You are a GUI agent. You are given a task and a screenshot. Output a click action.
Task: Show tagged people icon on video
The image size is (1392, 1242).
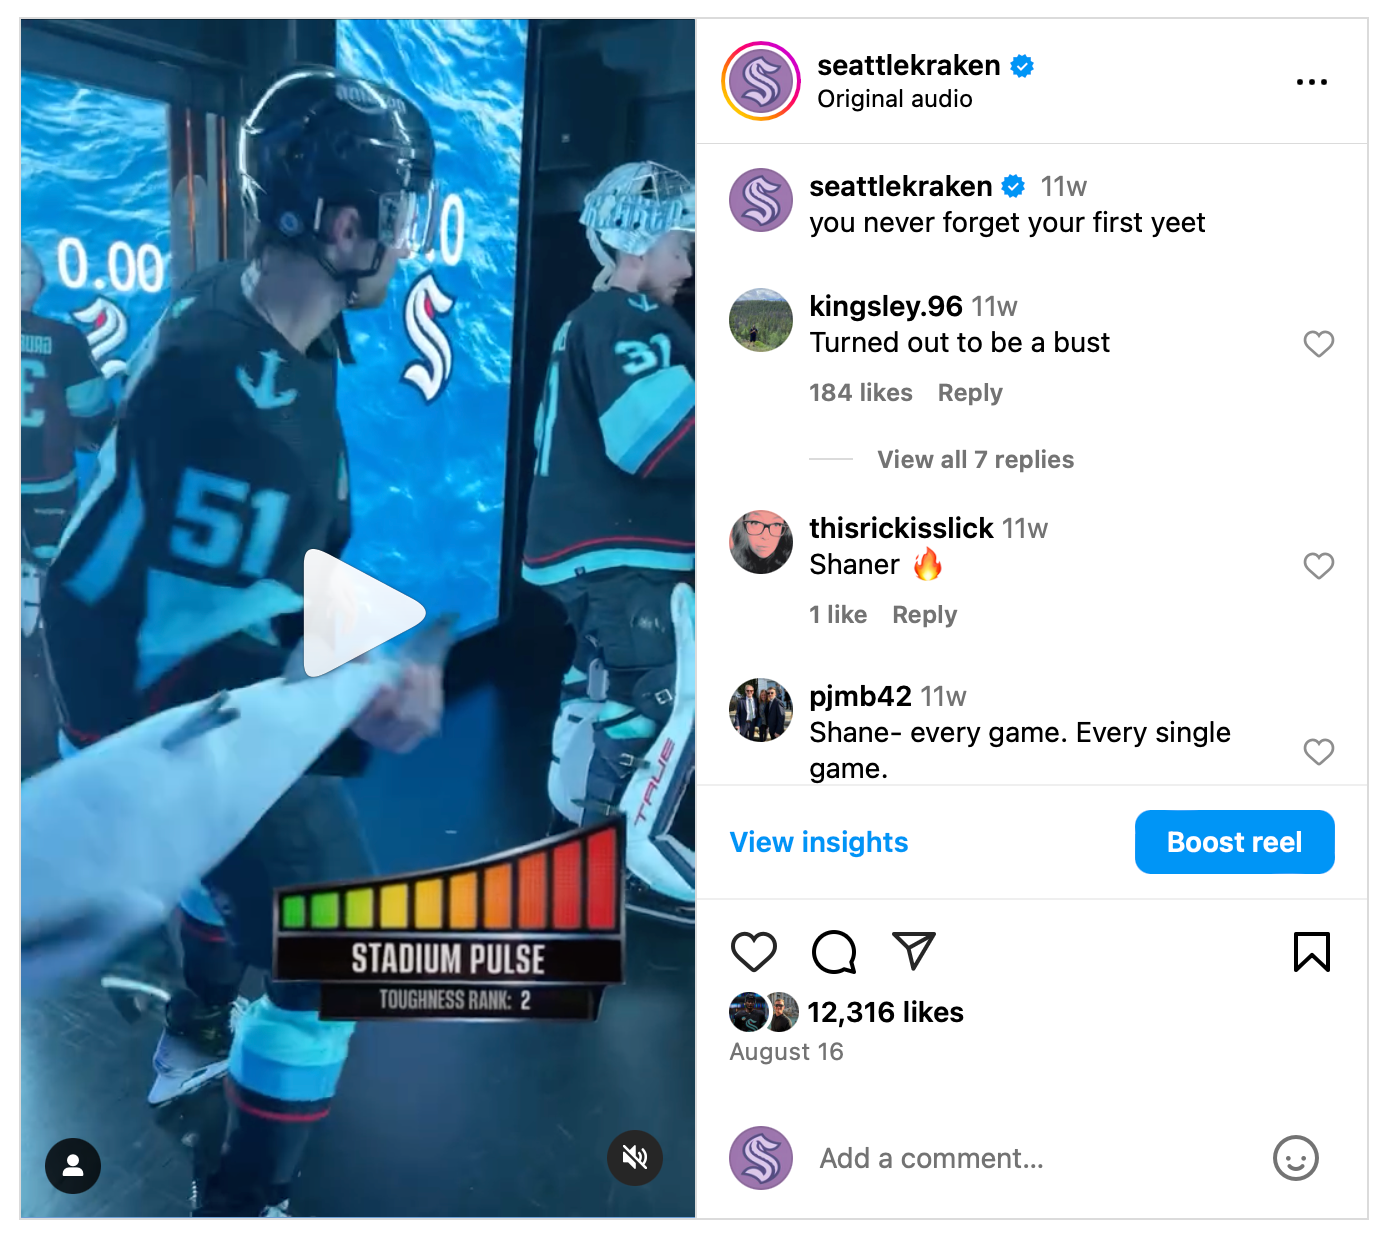73,1166
